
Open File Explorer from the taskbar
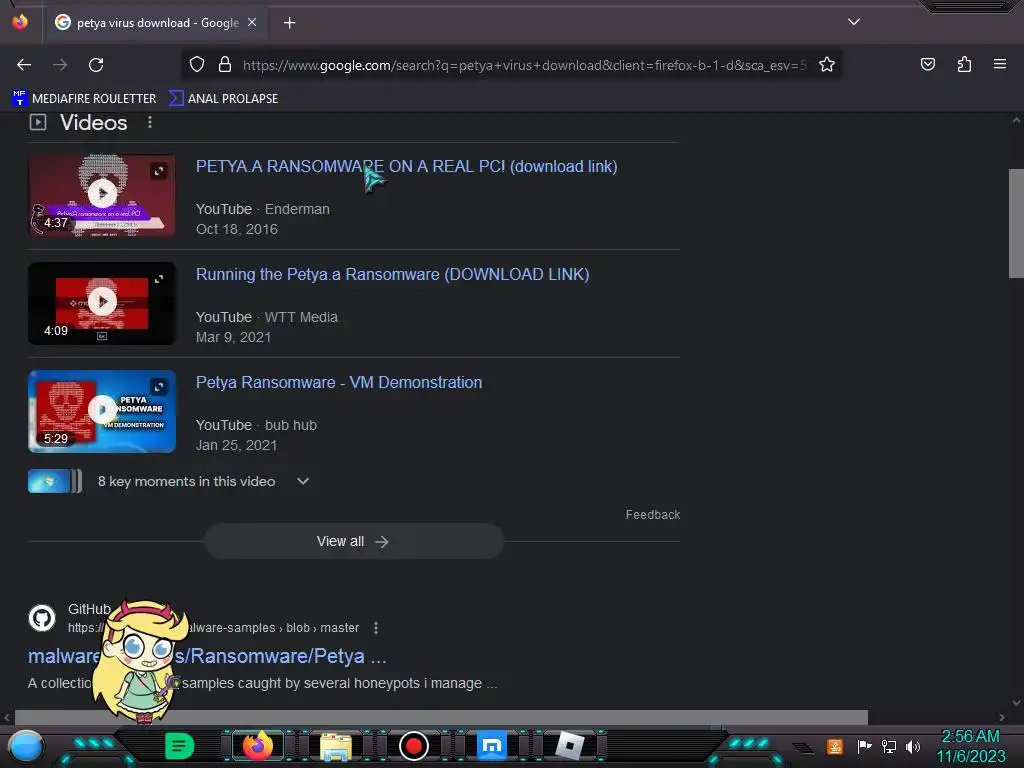[336, 746]
